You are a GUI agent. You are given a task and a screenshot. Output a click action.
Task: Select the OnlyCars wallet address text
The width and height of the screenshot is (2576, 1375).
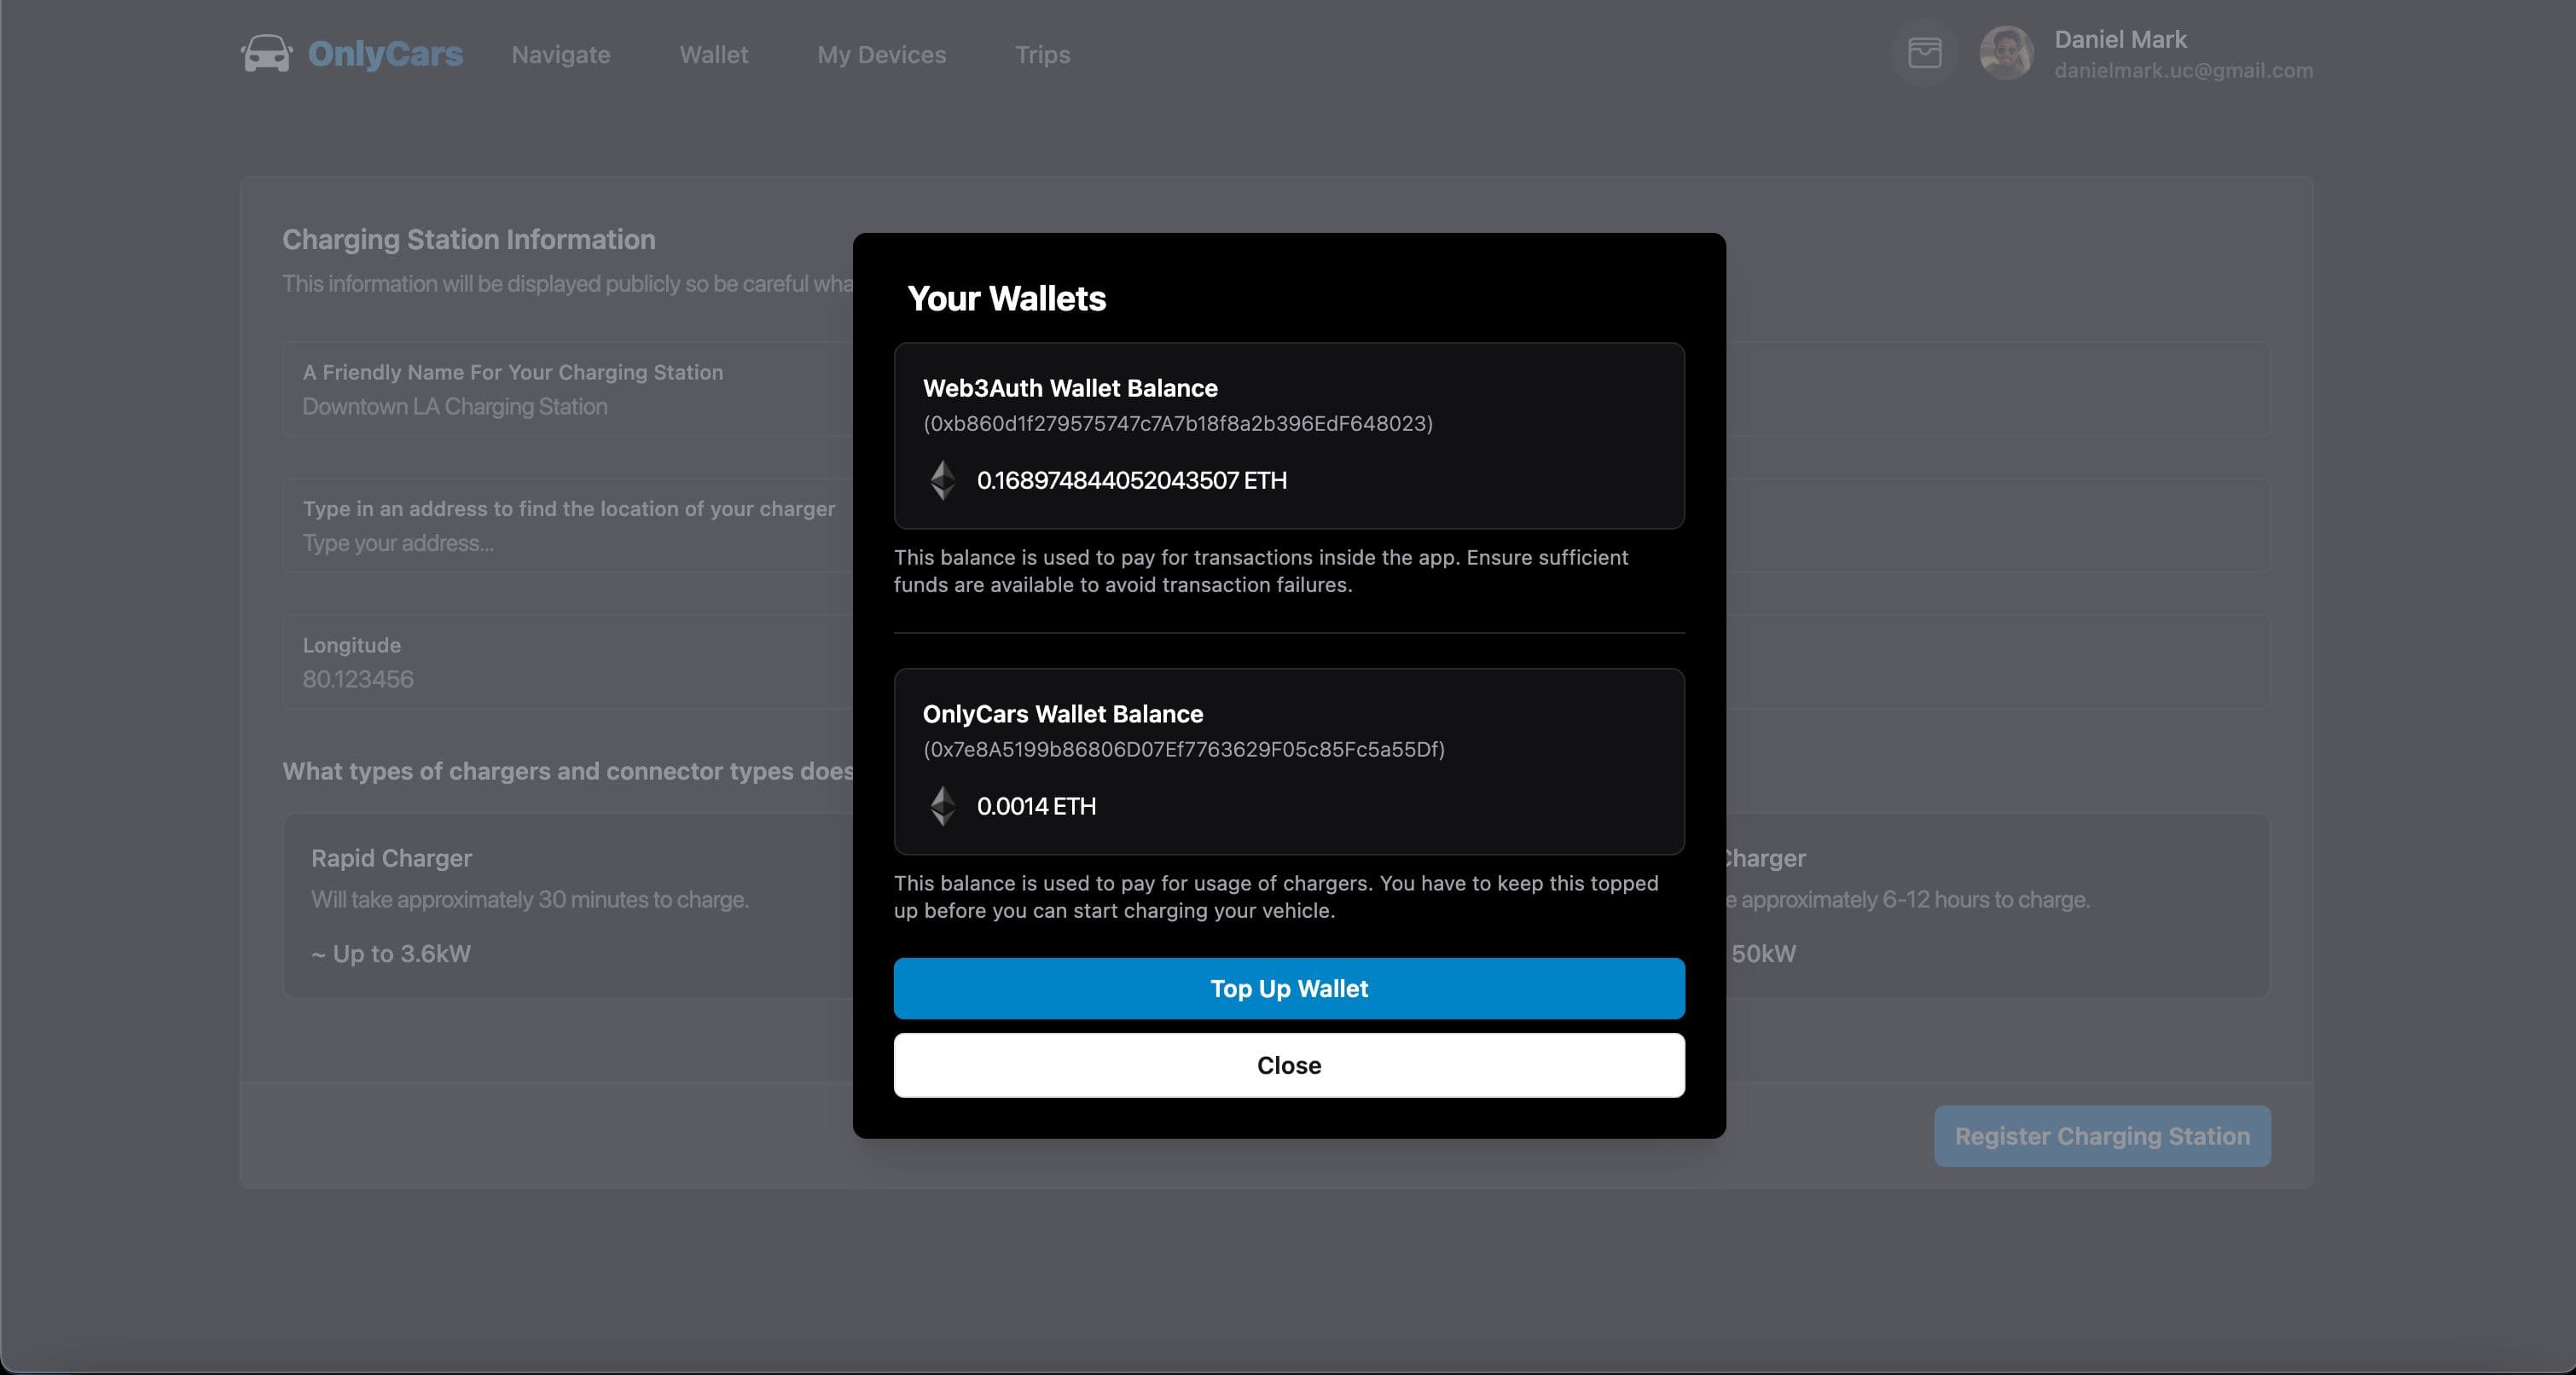1184,750
